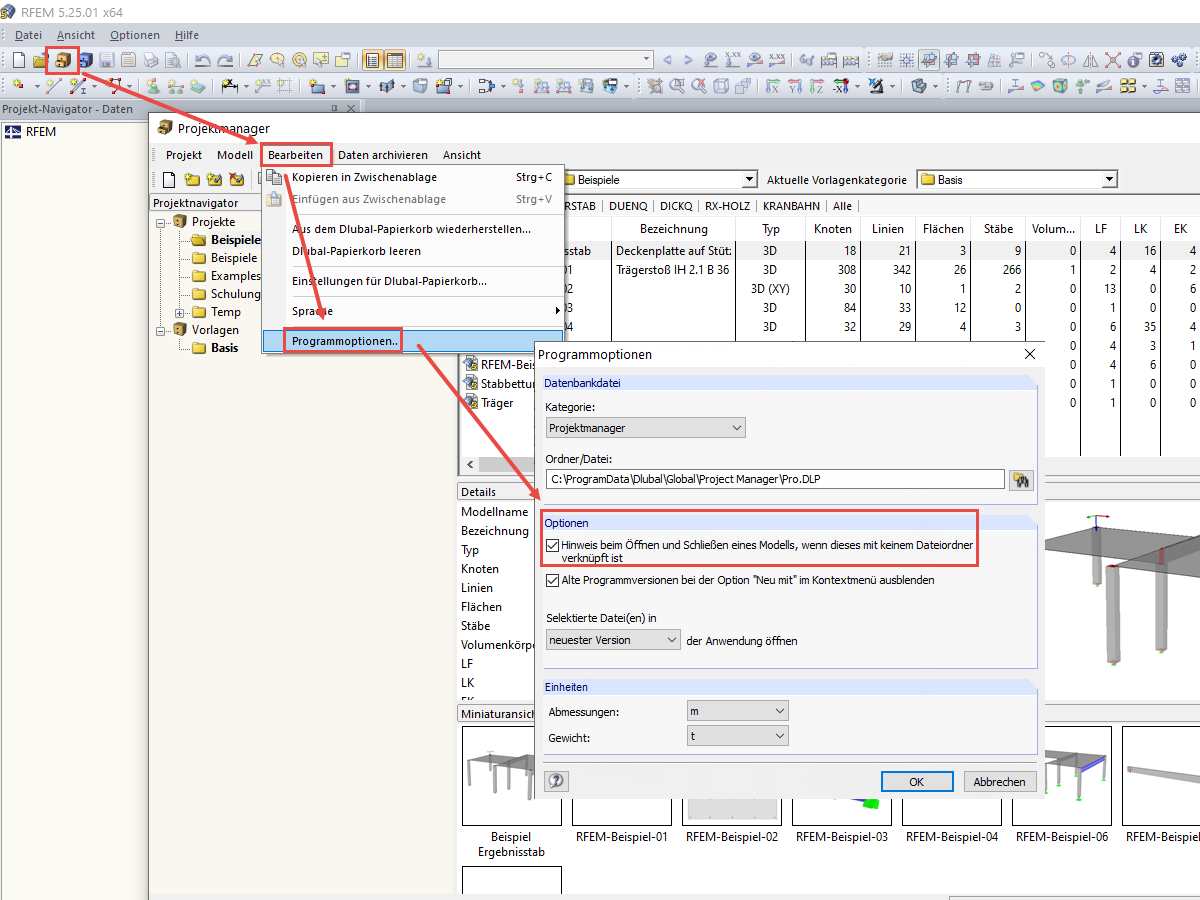Screen dimensions: 1200x900
Task: Click the Redo arrow in RFEM toolbar
Action: (x=225, y=60)
